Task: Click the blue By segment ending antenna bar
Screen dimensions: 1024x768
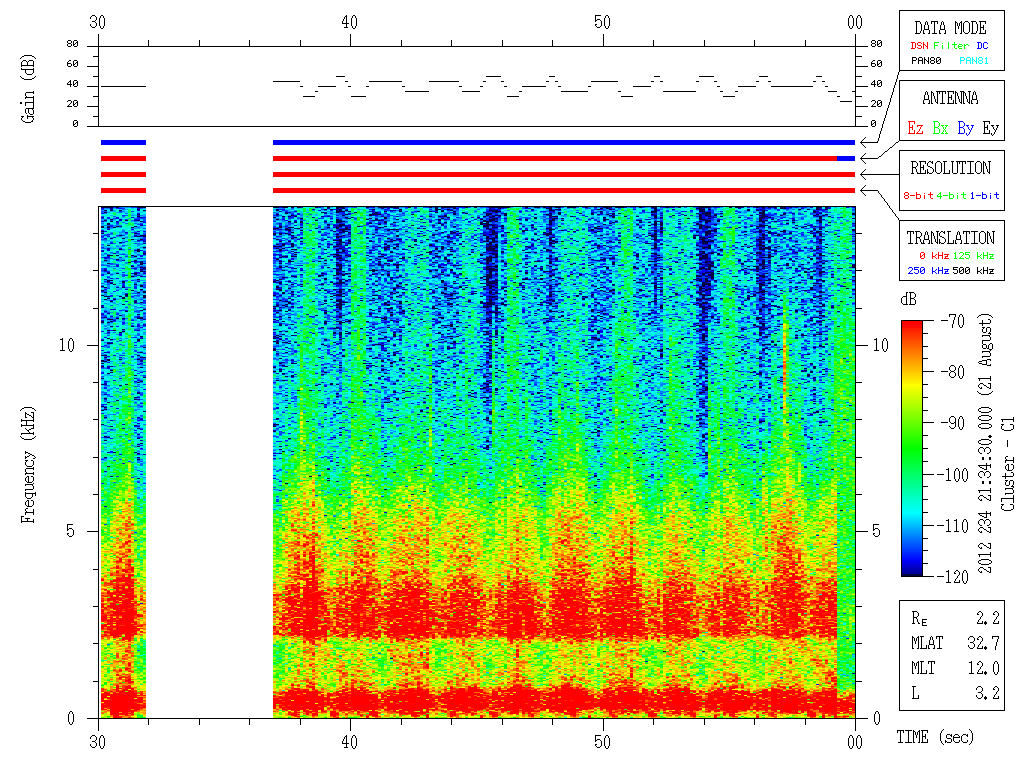Action: point(846,159)
